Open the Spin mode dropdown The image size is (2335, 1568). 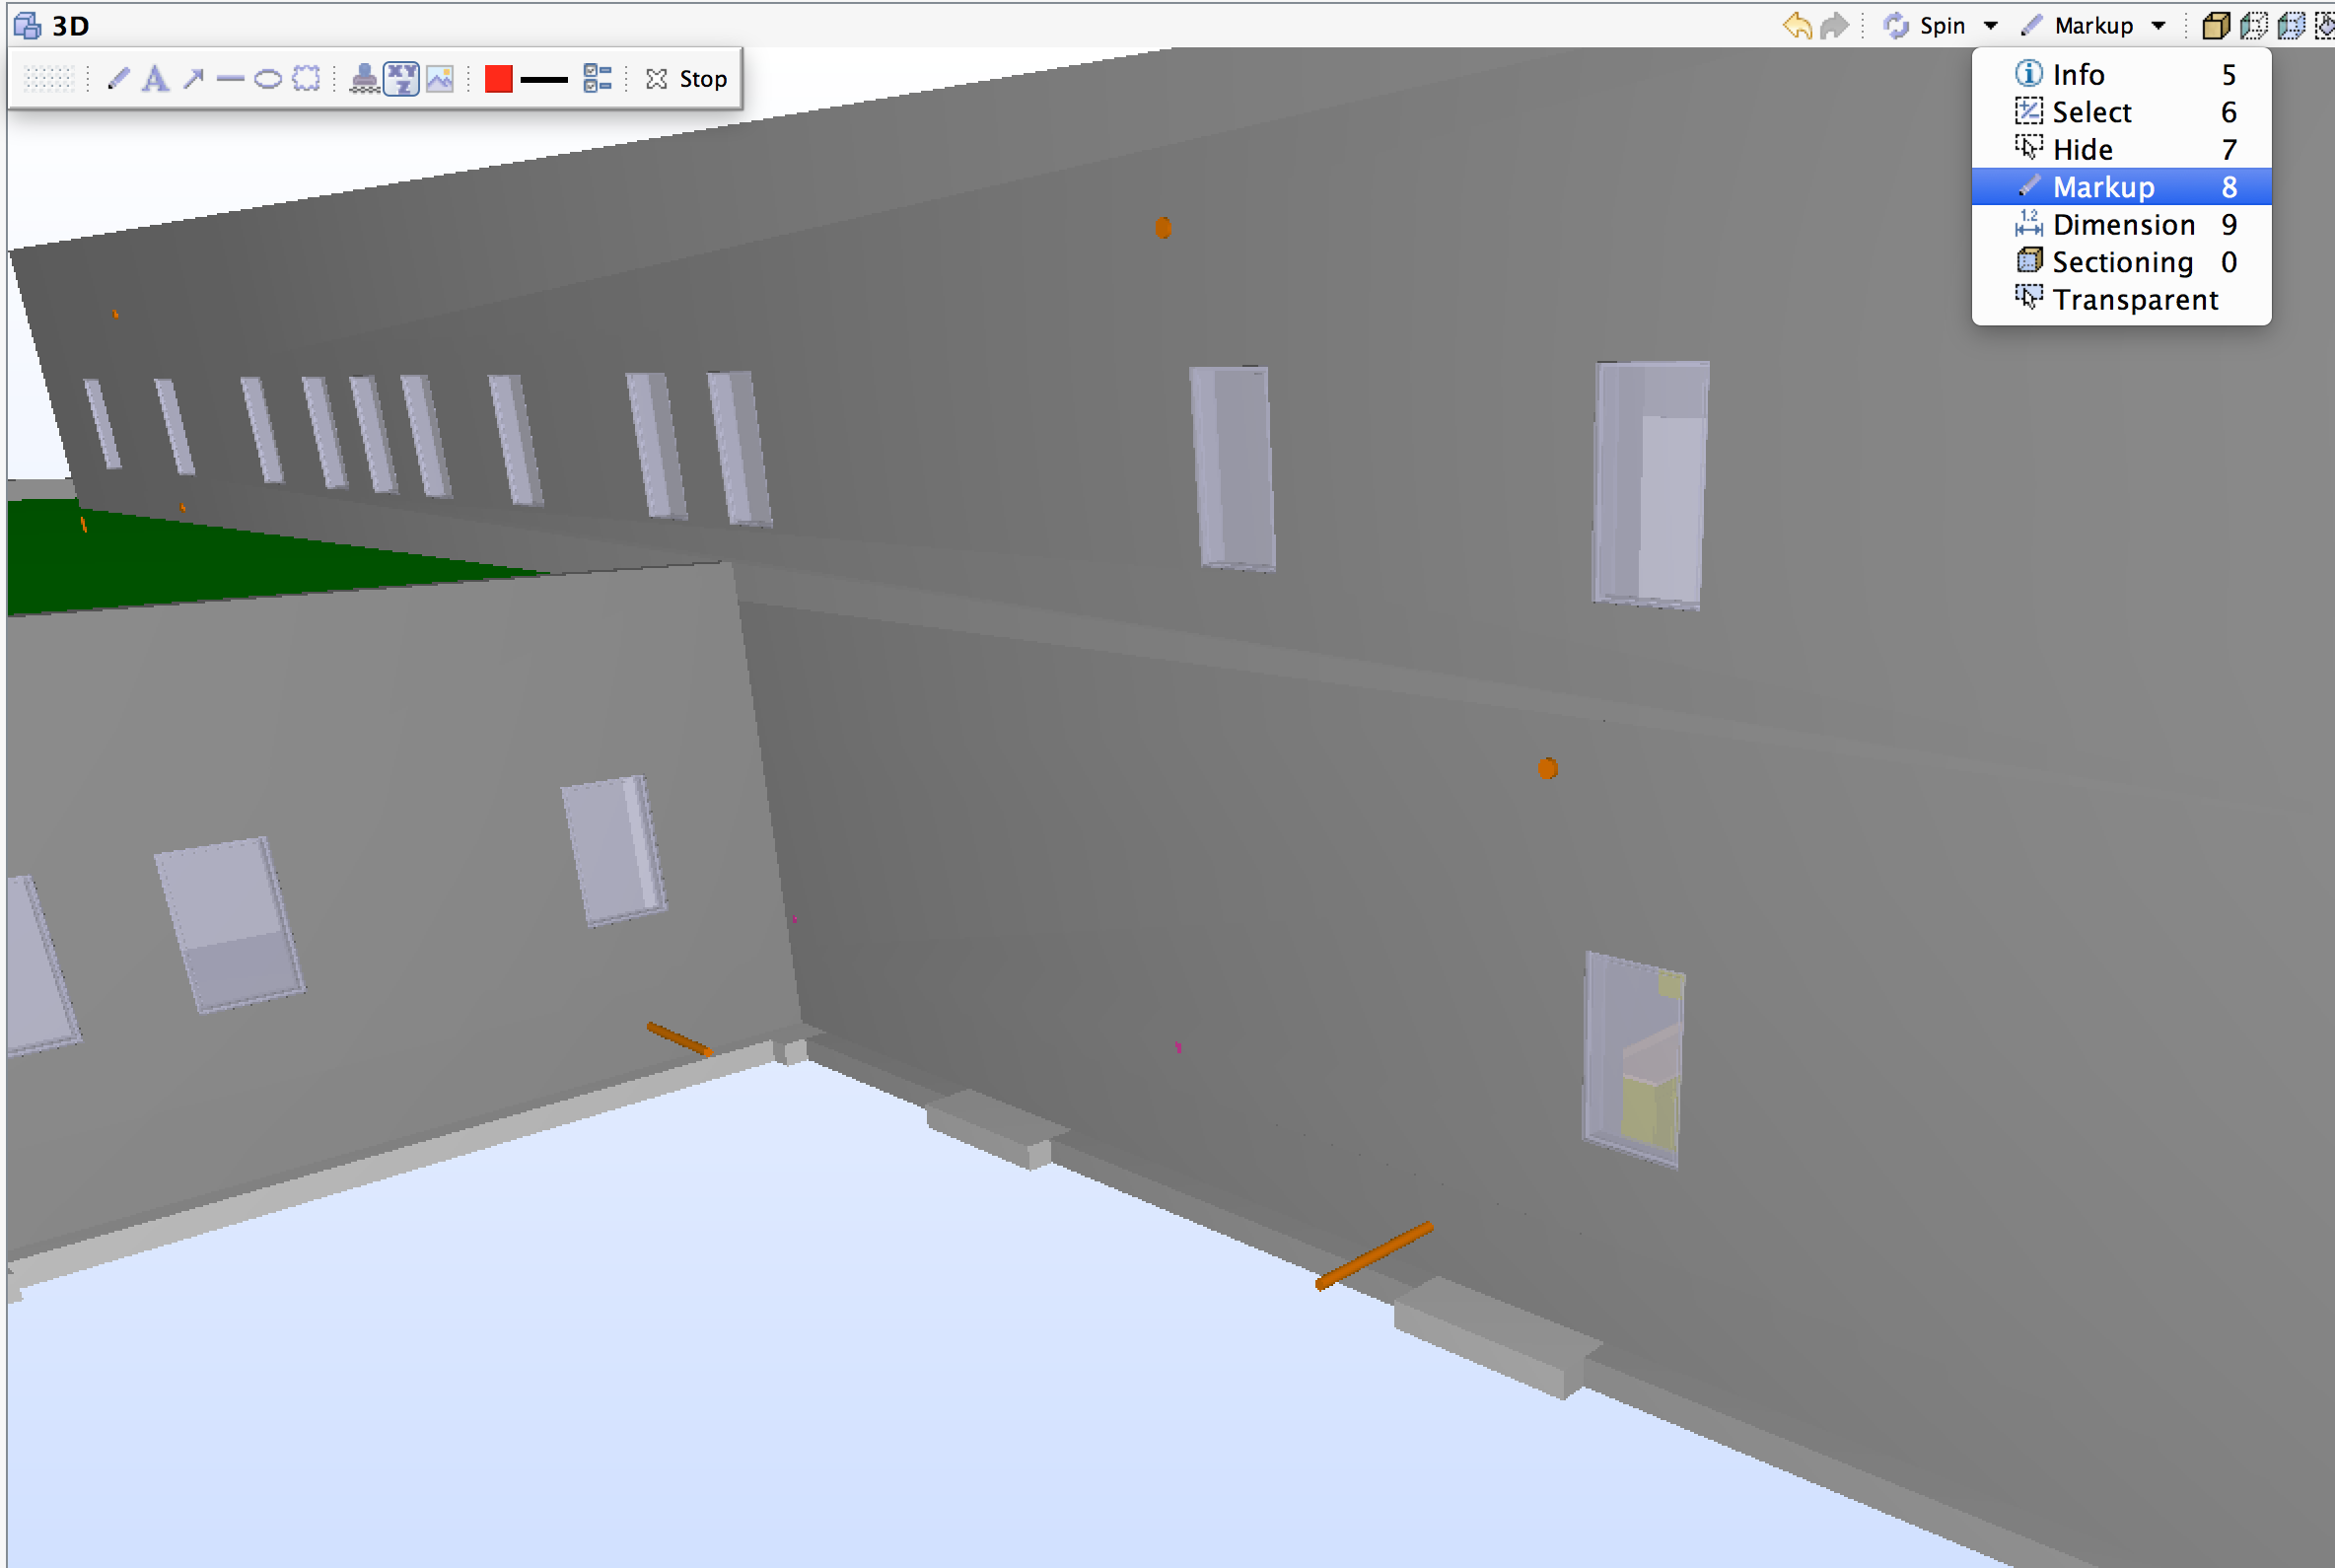click(x=1991, y=25)
